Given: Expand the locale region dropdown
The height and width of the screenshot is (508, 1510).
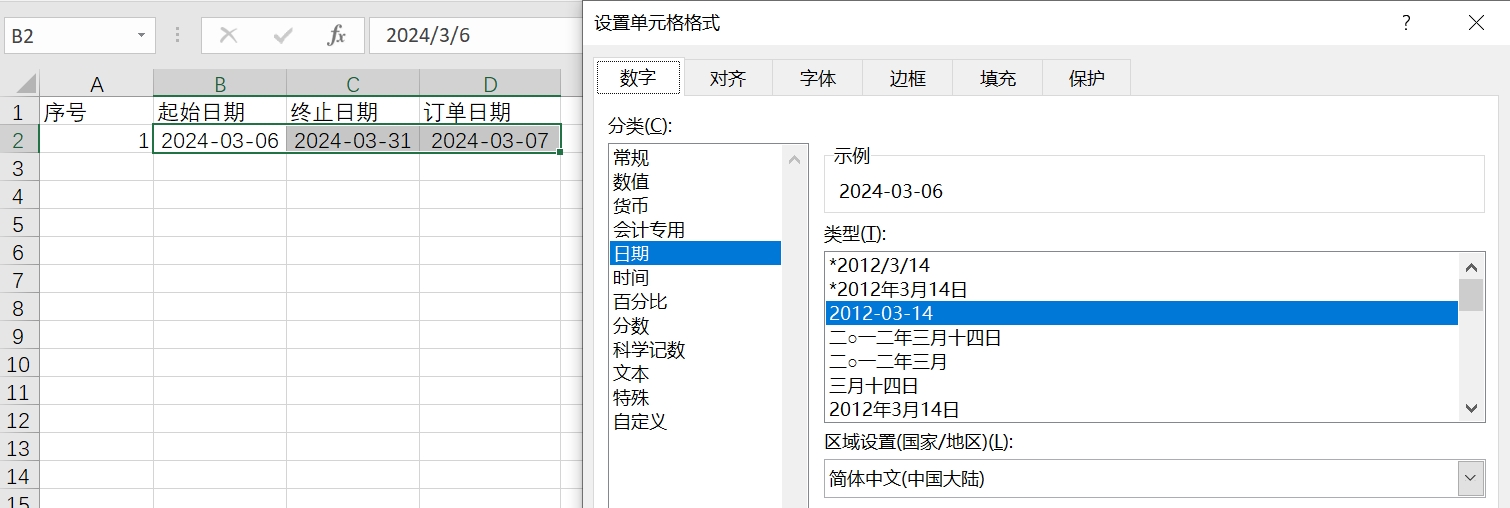Looking at the screenshot, I should (1470, 479).
